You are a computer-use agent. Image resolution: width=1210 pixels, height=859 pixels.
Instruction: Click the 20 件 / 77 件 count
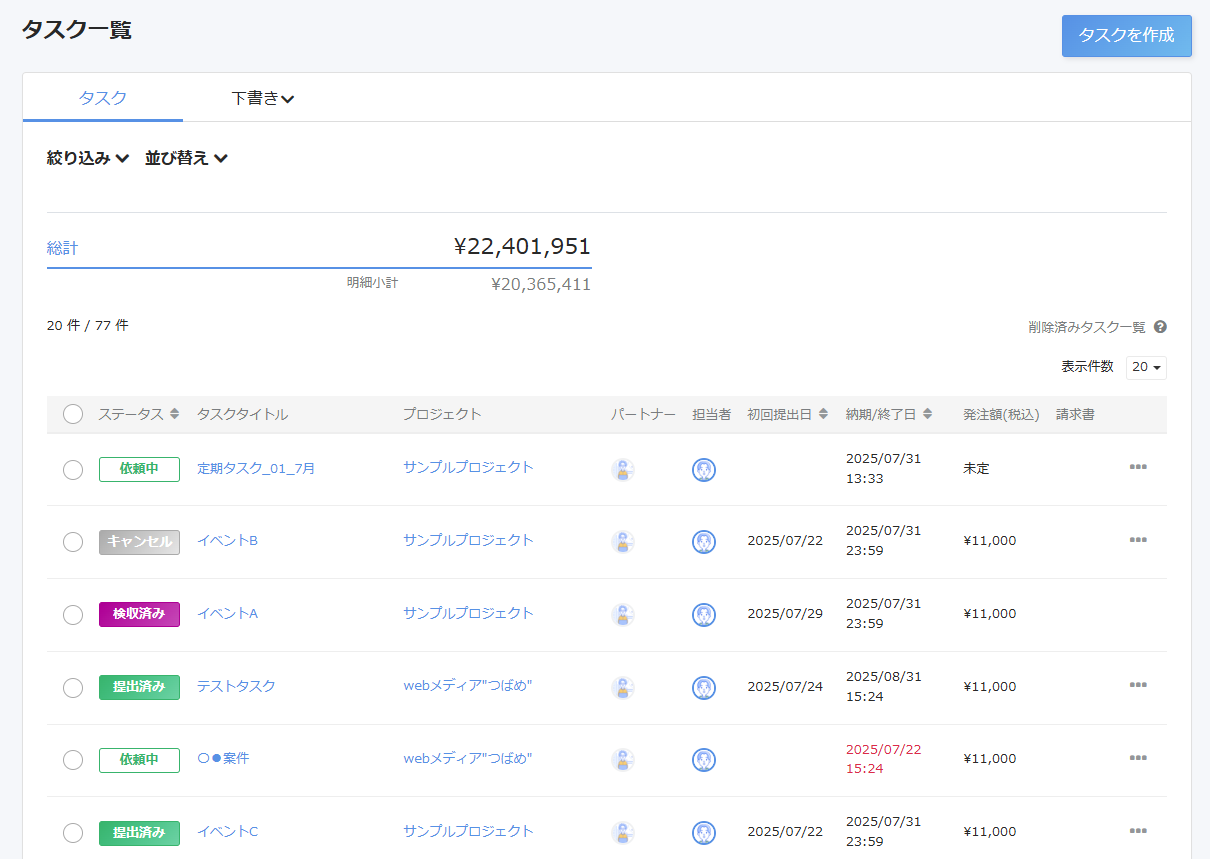tap(88, 325)
